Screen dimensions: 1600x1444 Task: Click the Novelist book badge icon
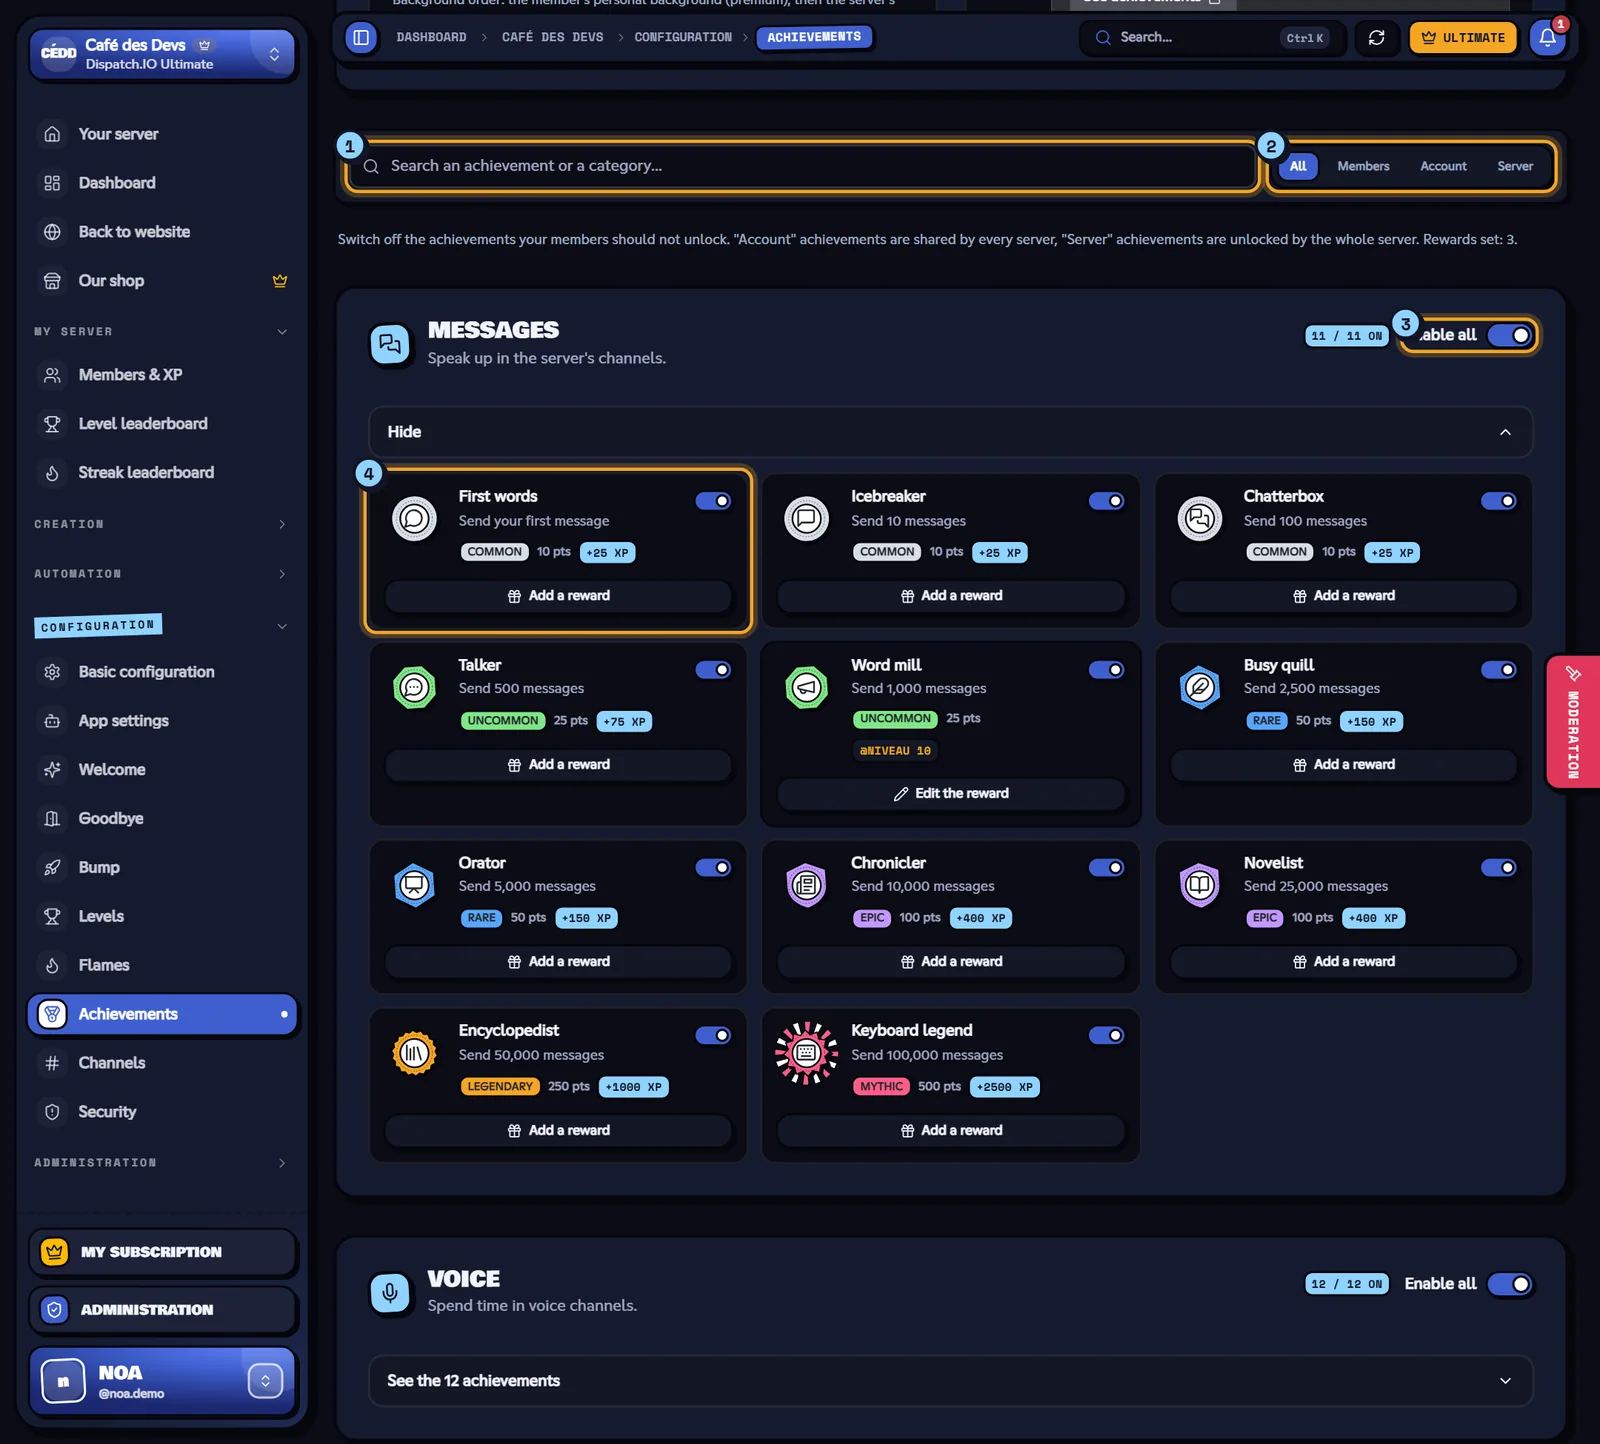1199,884
